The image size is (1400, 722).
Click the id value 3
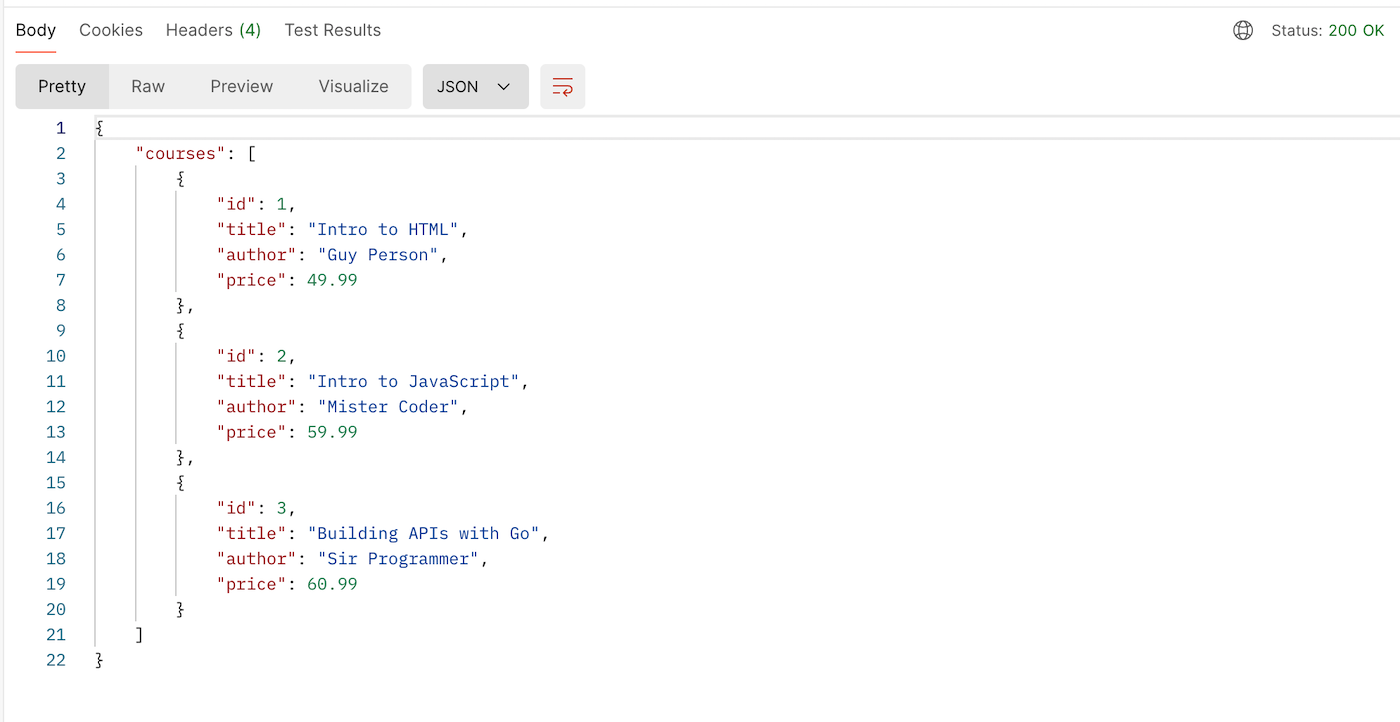point(280,507)
